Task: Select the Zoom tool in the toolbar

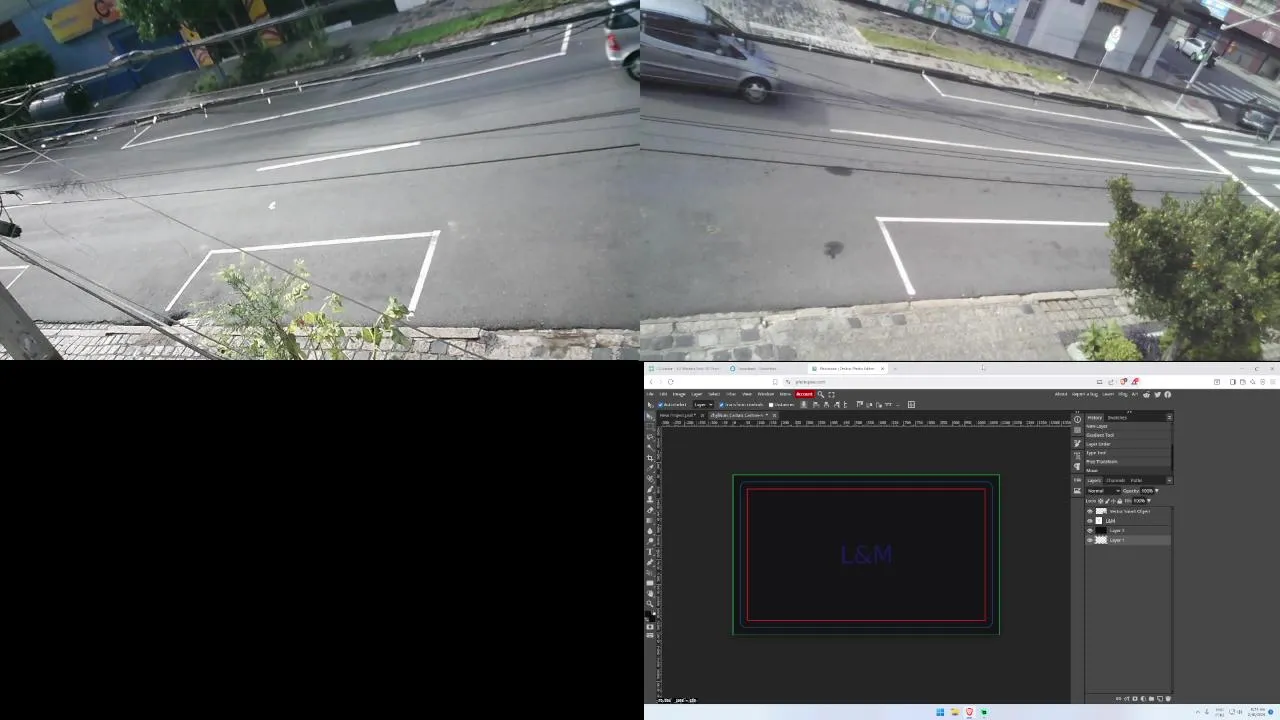Action: (650, 604)
